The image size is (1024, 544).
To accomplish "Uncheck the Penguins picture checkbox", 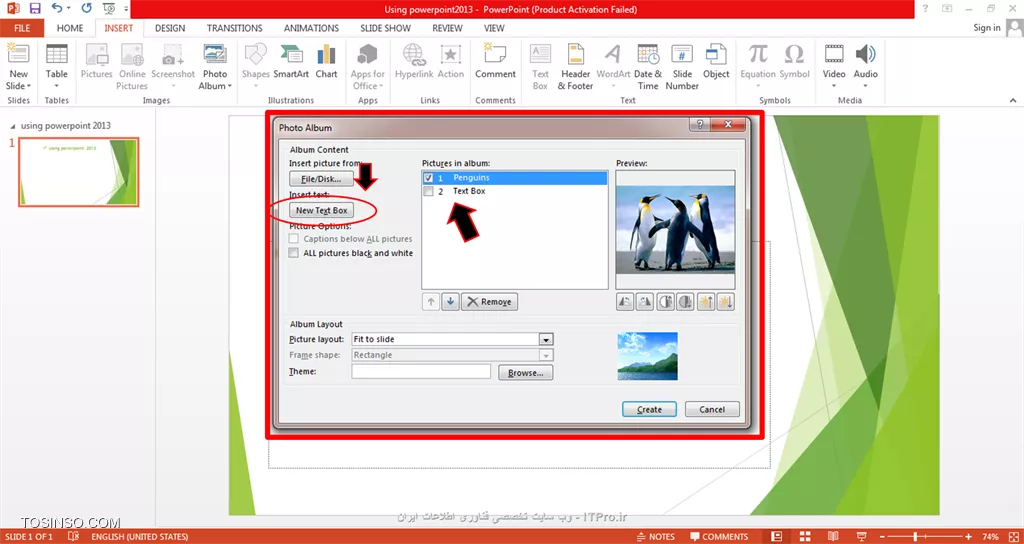I will pyautogui.click(x=428, y=178).
